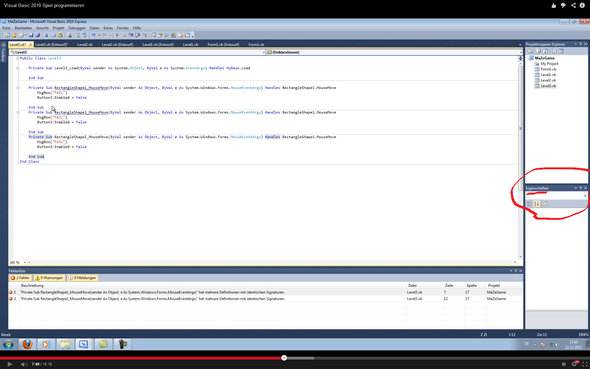Click the Save All toolbar icon
Image resolution: width=590 pixels, height=369 pixels.
click(x=38, y=35)
